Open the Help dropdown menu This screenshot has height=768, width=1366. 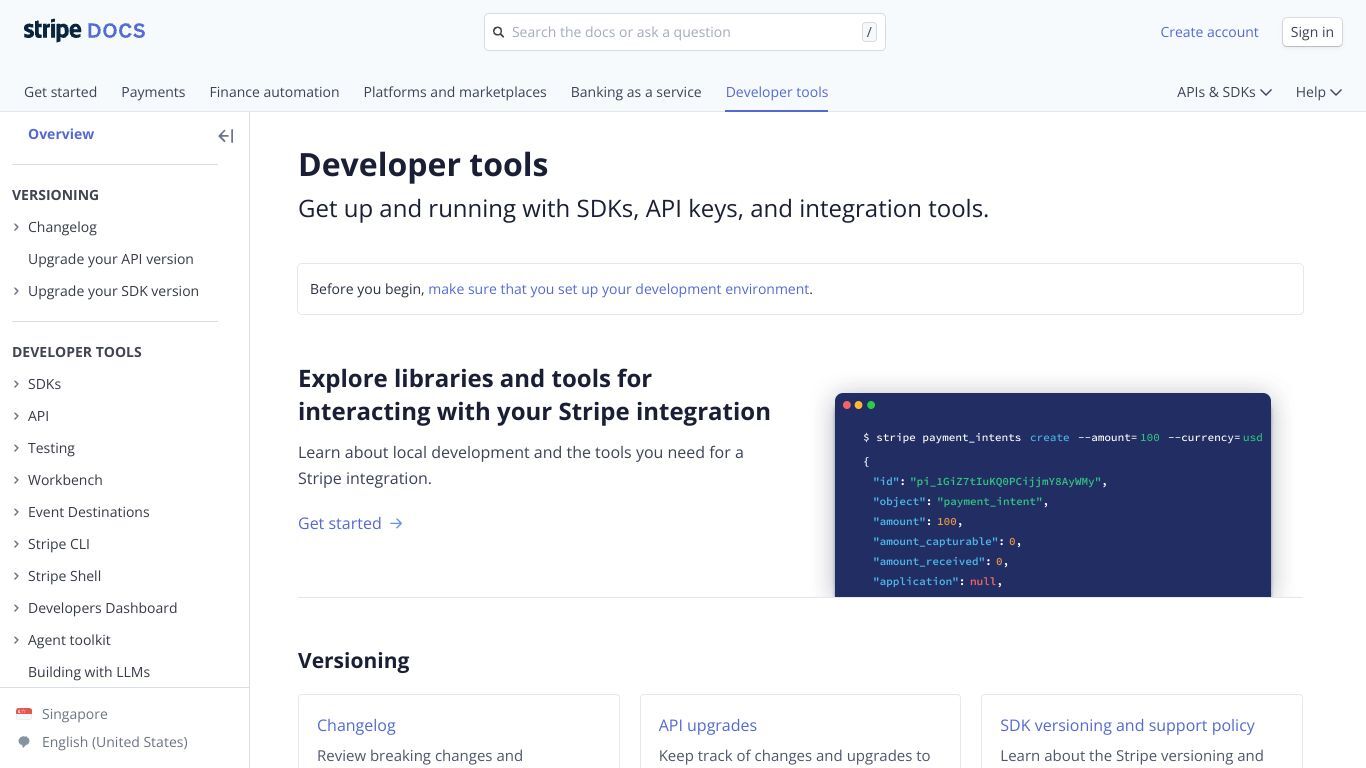pyautogui.click(x=1318, y=92)
